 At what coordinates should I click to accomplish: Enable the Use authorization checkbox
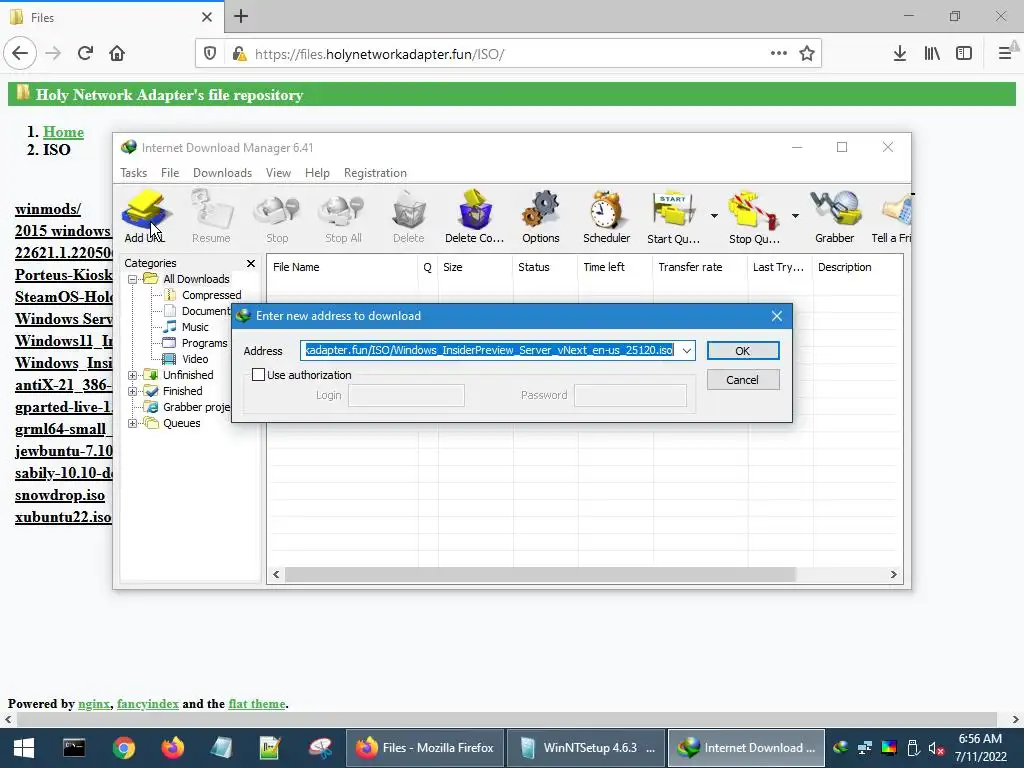point(259,375)
